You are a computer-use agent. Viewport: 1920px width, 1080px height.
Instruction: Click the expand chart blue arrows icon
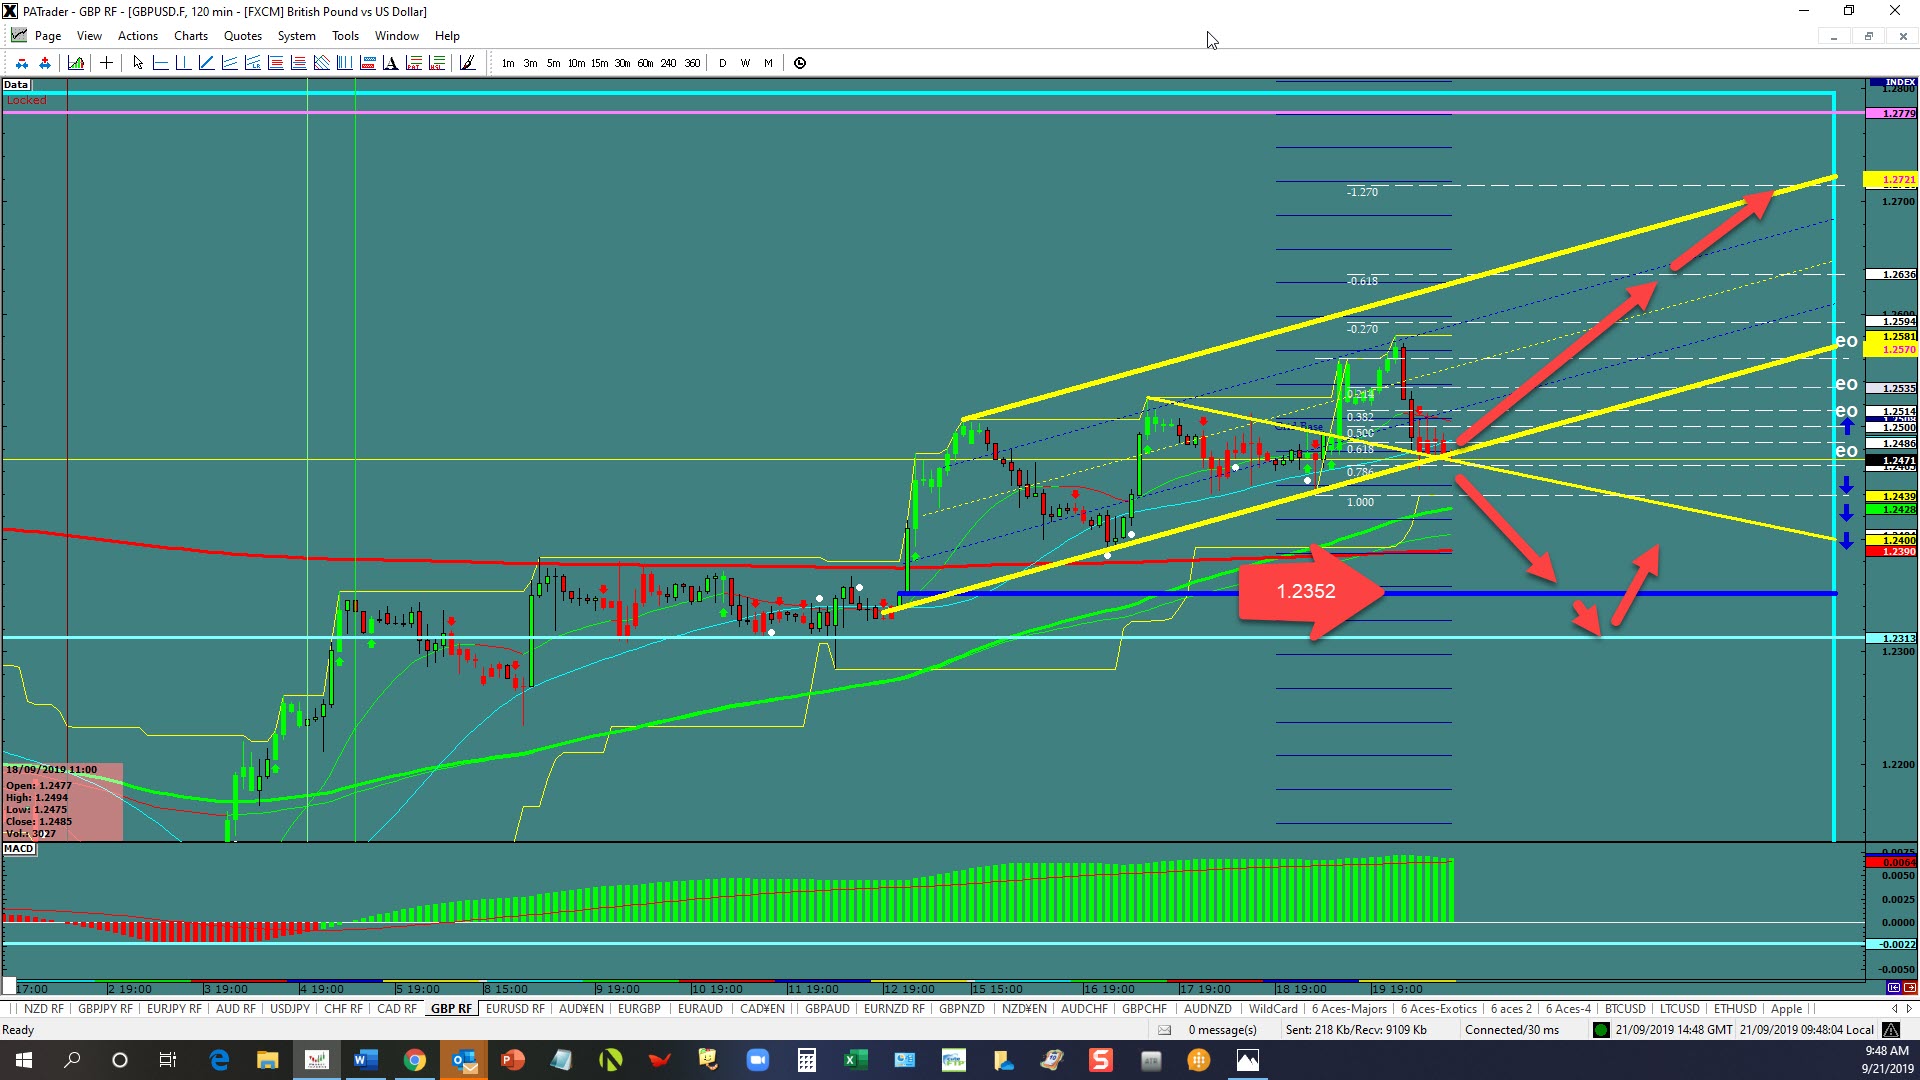click(45, 63)
